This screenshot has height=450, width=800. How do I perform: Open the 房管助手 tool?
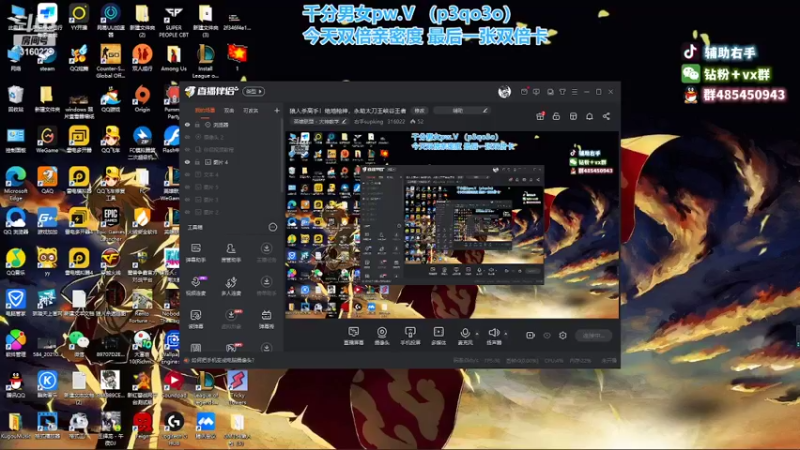click(231, 253)
